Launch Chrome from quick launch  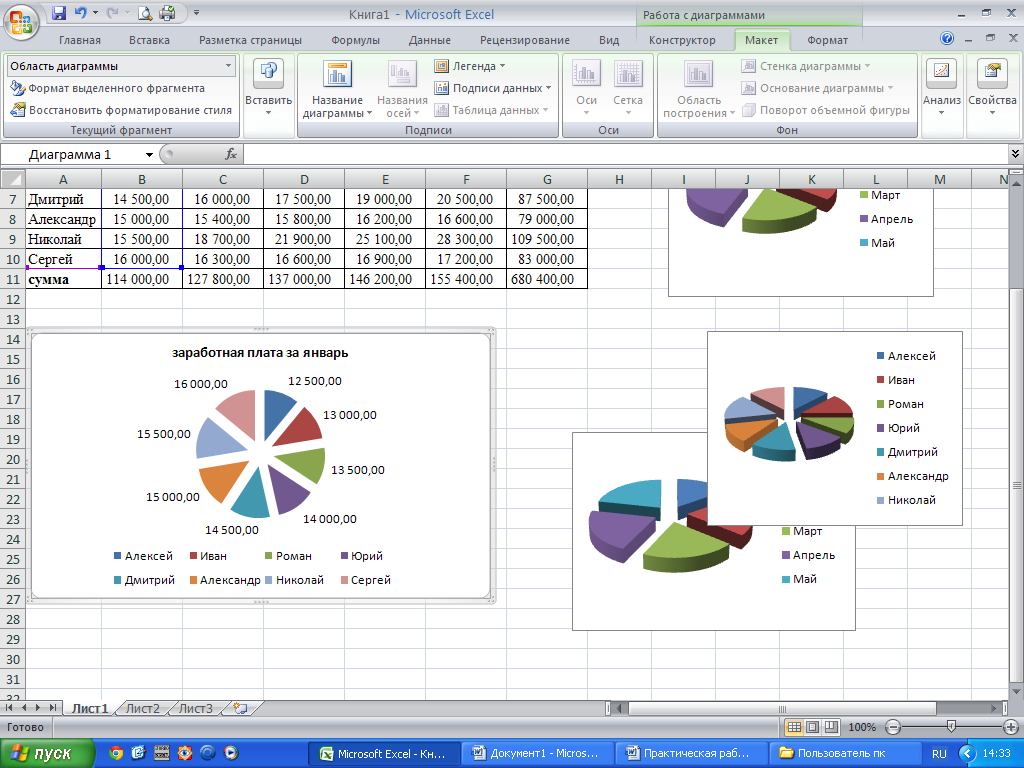[x=116, y=753]
